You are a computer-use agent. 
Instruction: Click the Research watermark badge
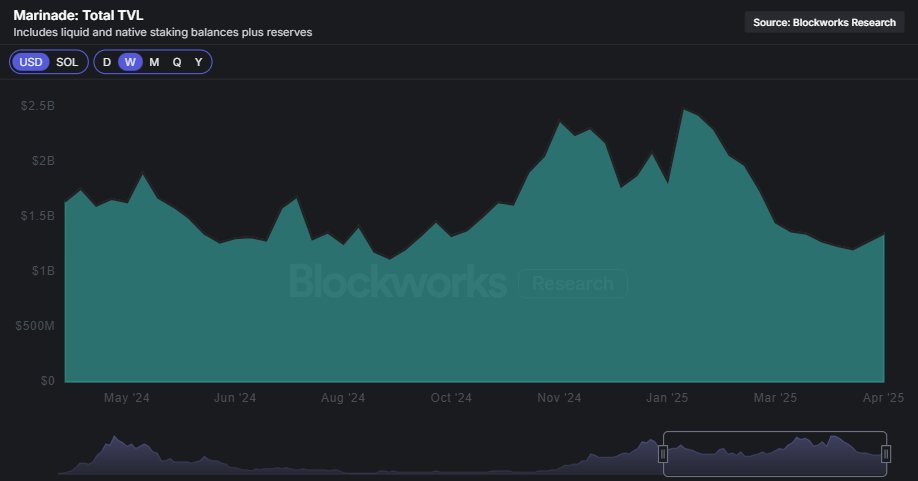(x=573, y=283)
